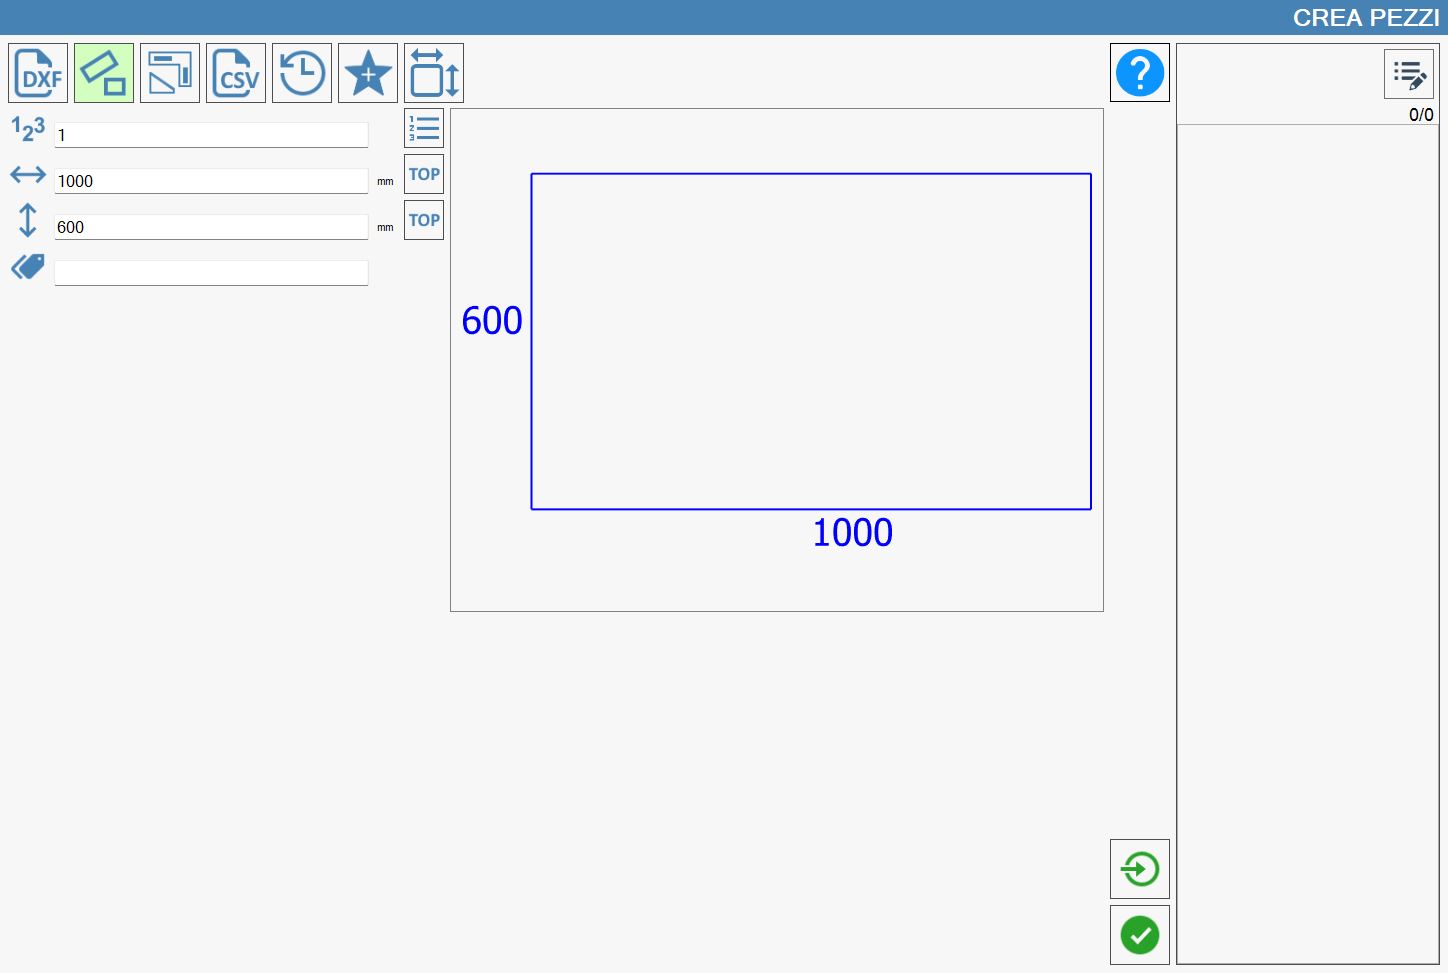Image resolution: width=1448 pixels, height=973 pixels.
Task: Open the DXF import tool
Action: [38, 73]
